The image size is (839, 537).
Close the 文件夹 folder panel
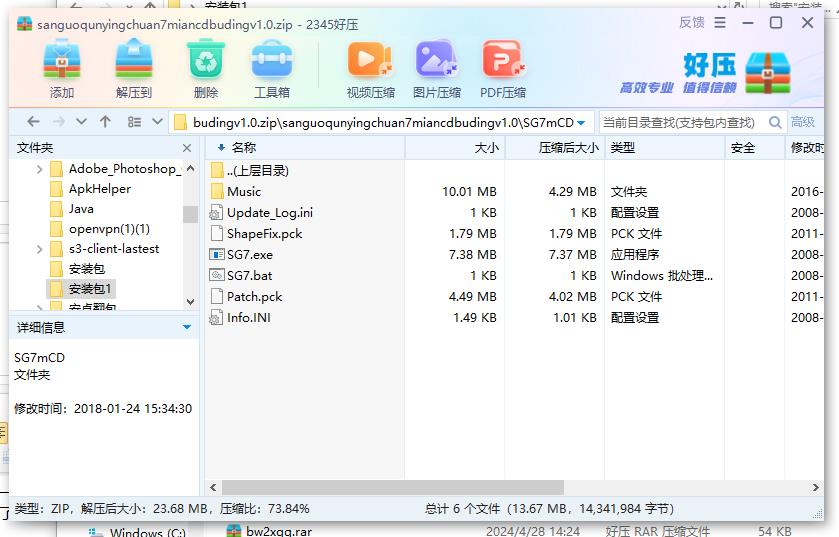tap(187, 148)
